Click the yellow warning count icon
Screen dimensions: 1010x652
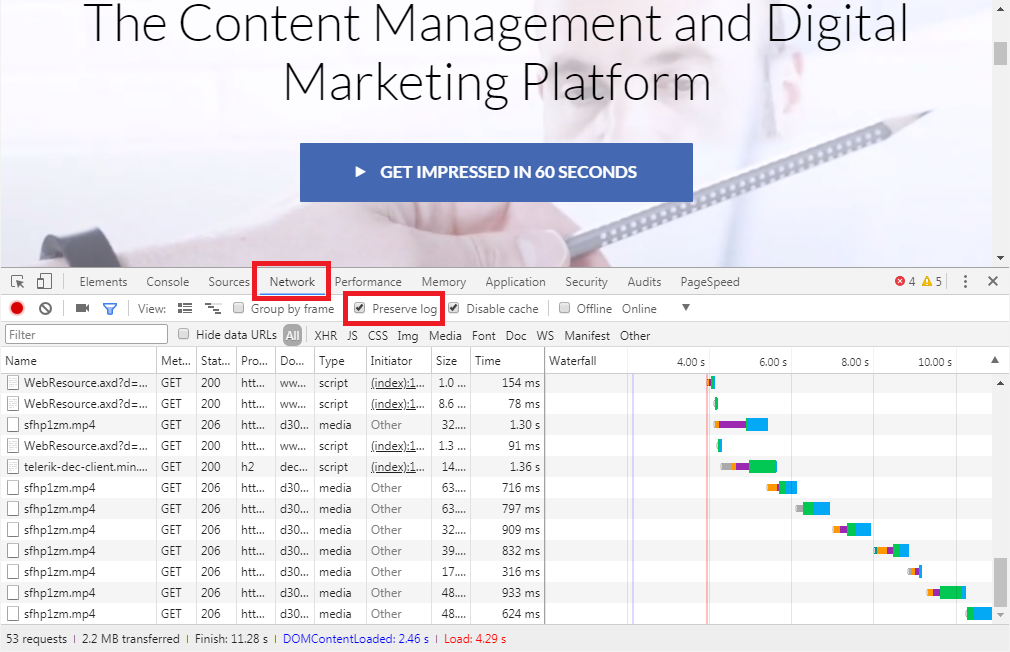click(927, 281)
